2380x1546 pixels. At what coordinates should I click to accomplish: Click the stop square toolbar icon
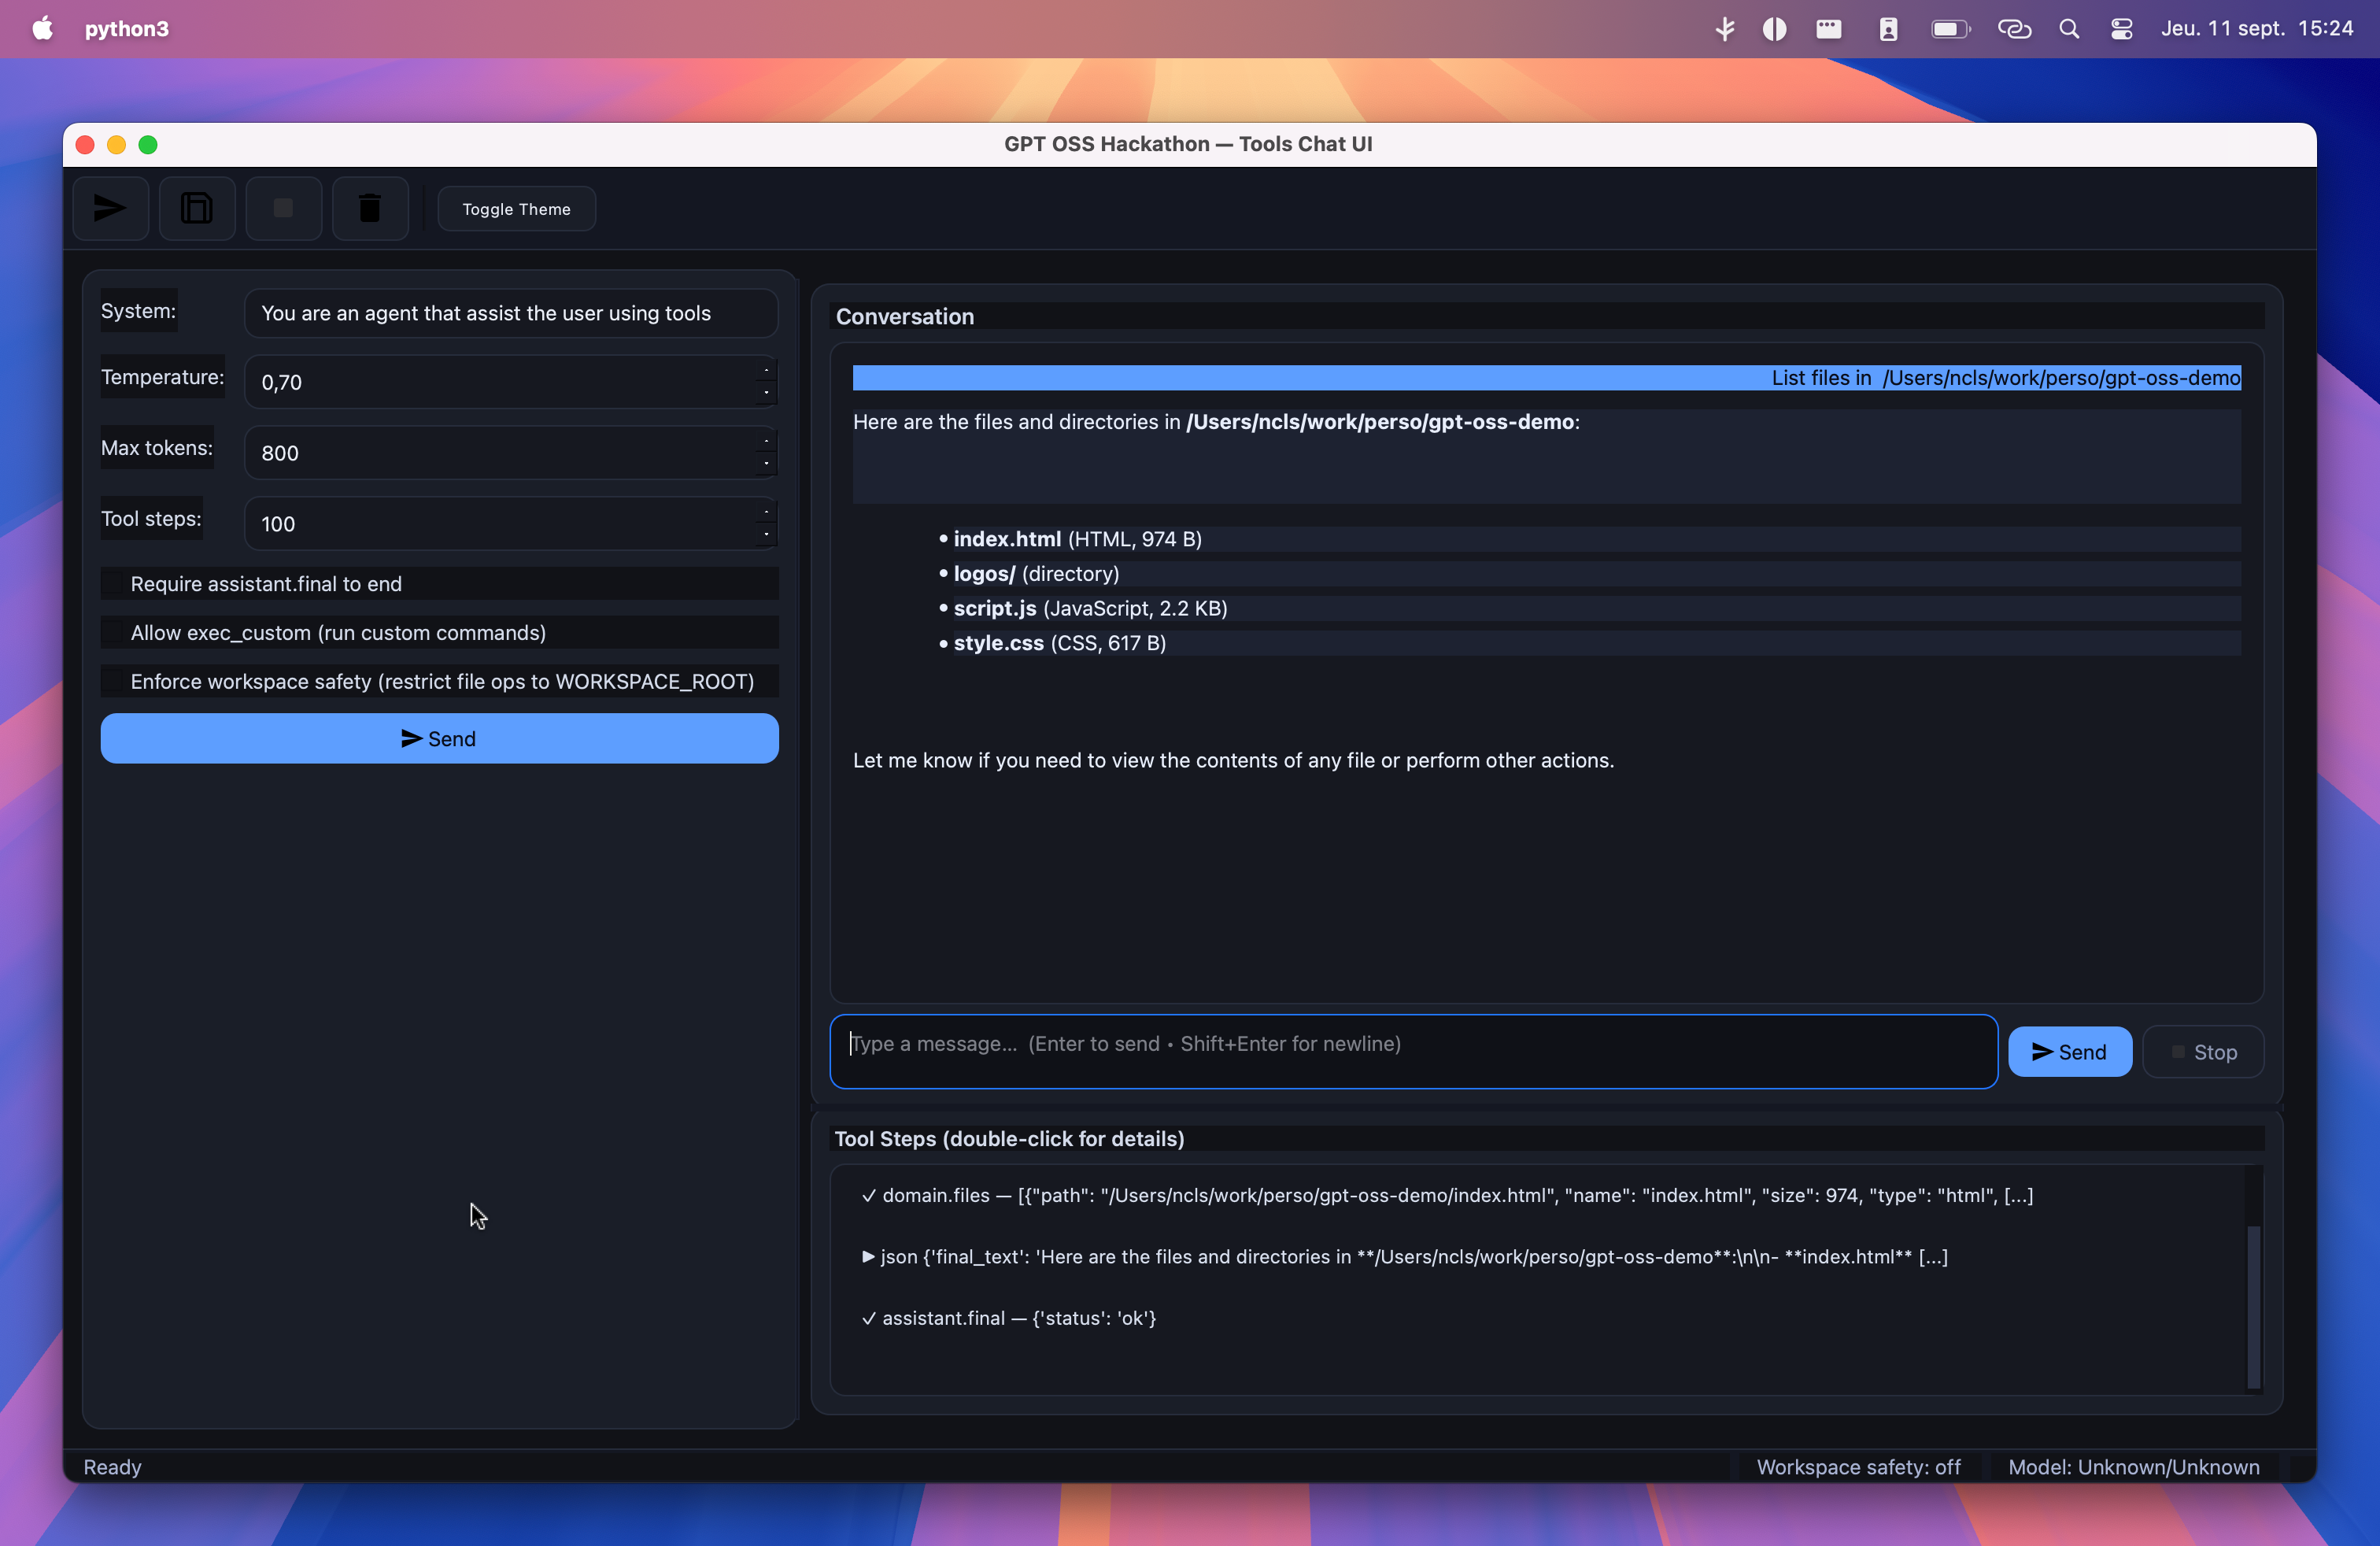pyautogui.click(x=283, y=208)
